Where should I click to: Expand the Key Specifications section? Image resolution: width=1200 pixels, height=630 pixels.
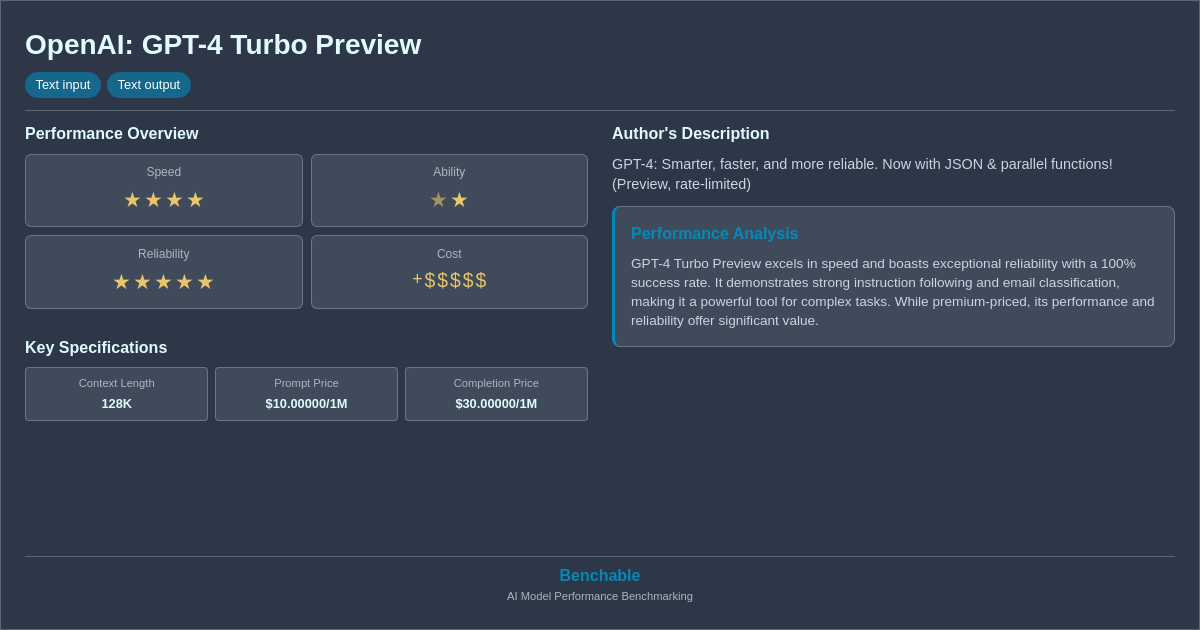click(96, 347)
